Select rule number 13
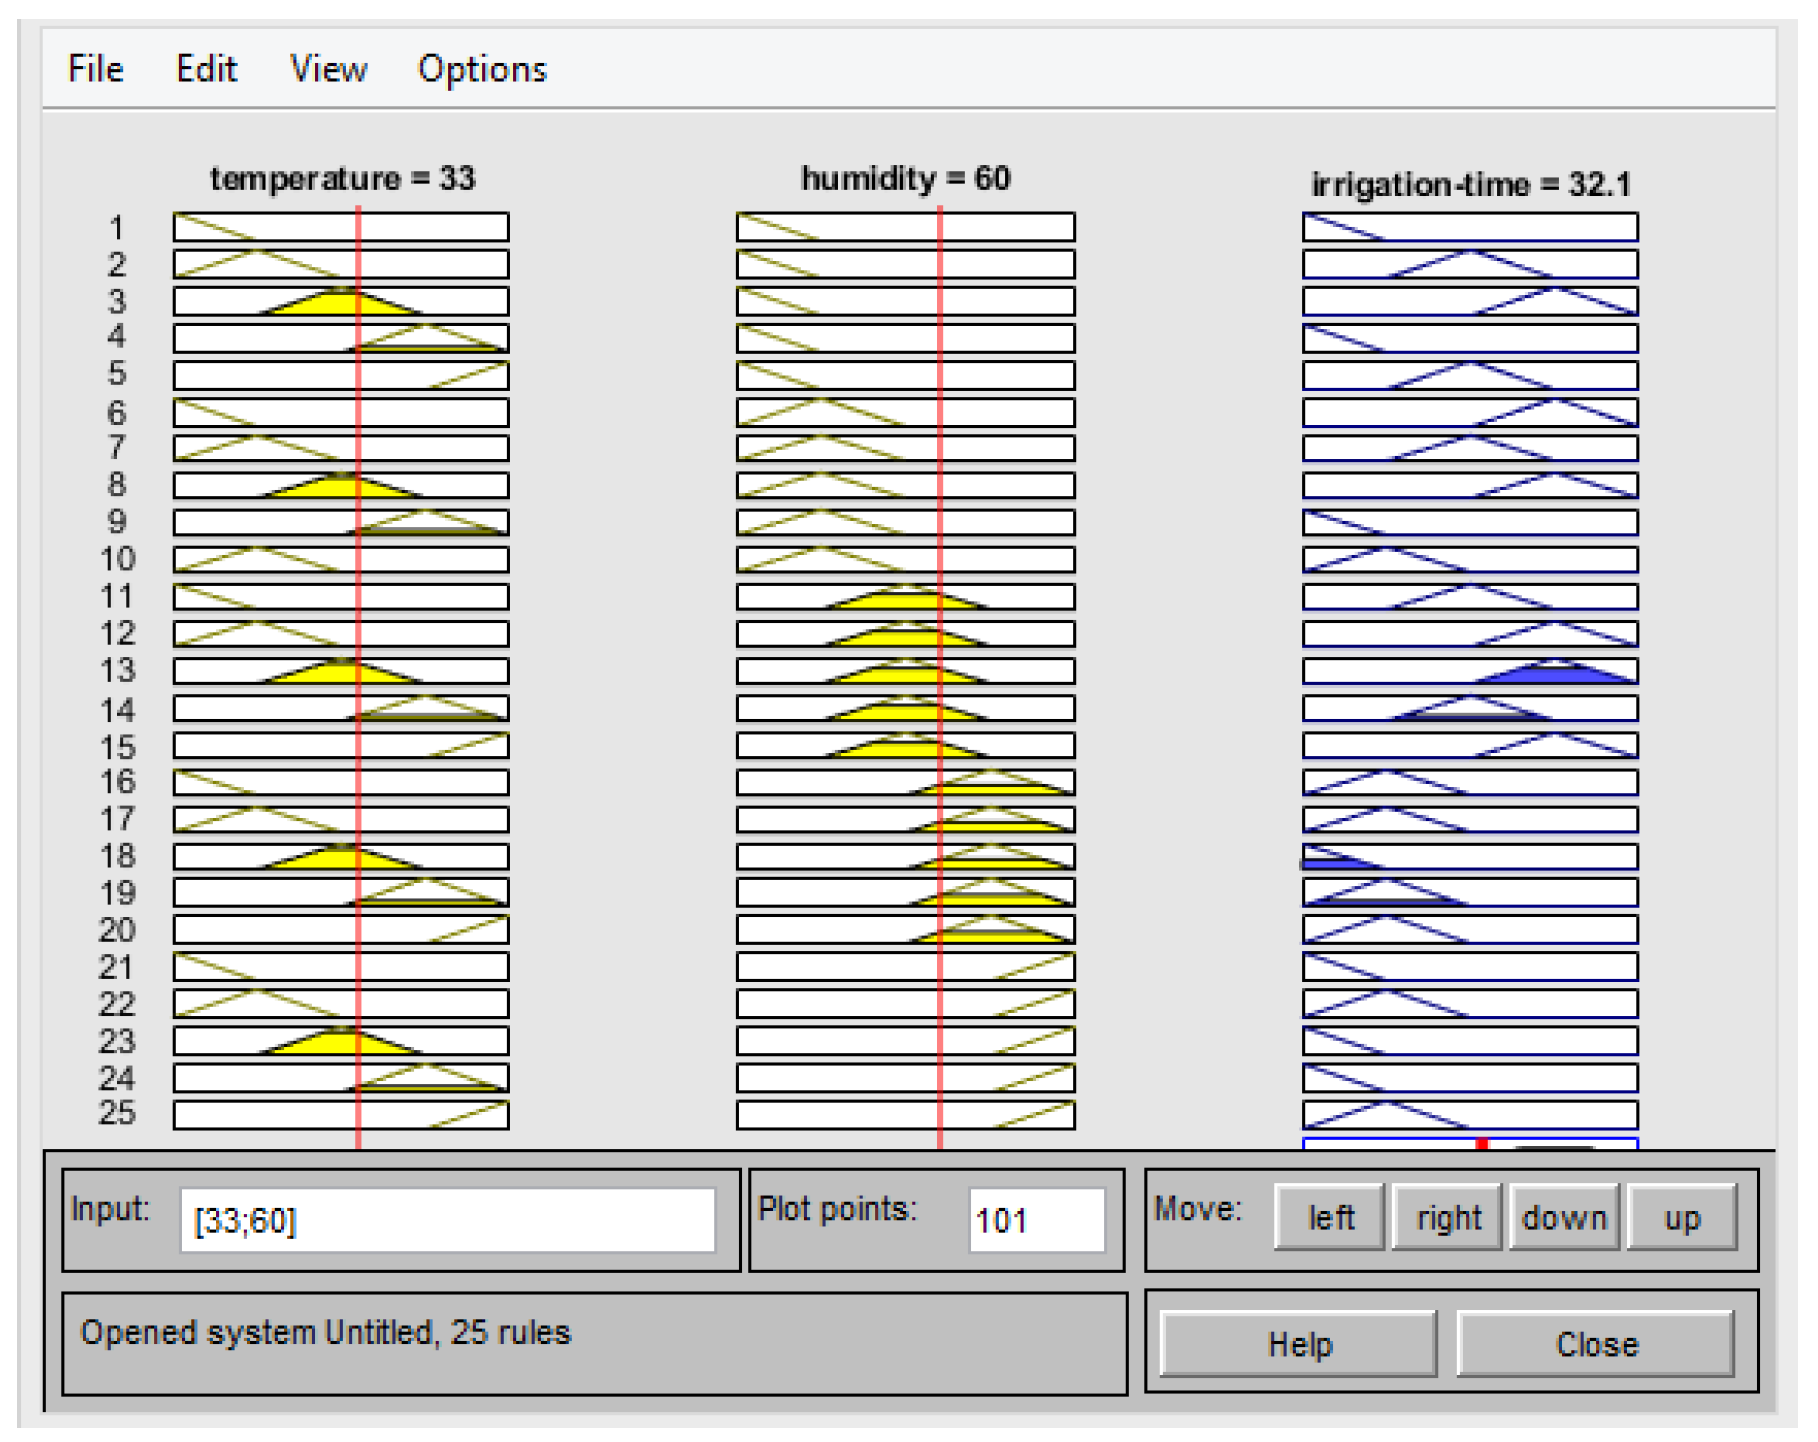1818x1442 pixels. pyautogui.click(x=117, y=671)
